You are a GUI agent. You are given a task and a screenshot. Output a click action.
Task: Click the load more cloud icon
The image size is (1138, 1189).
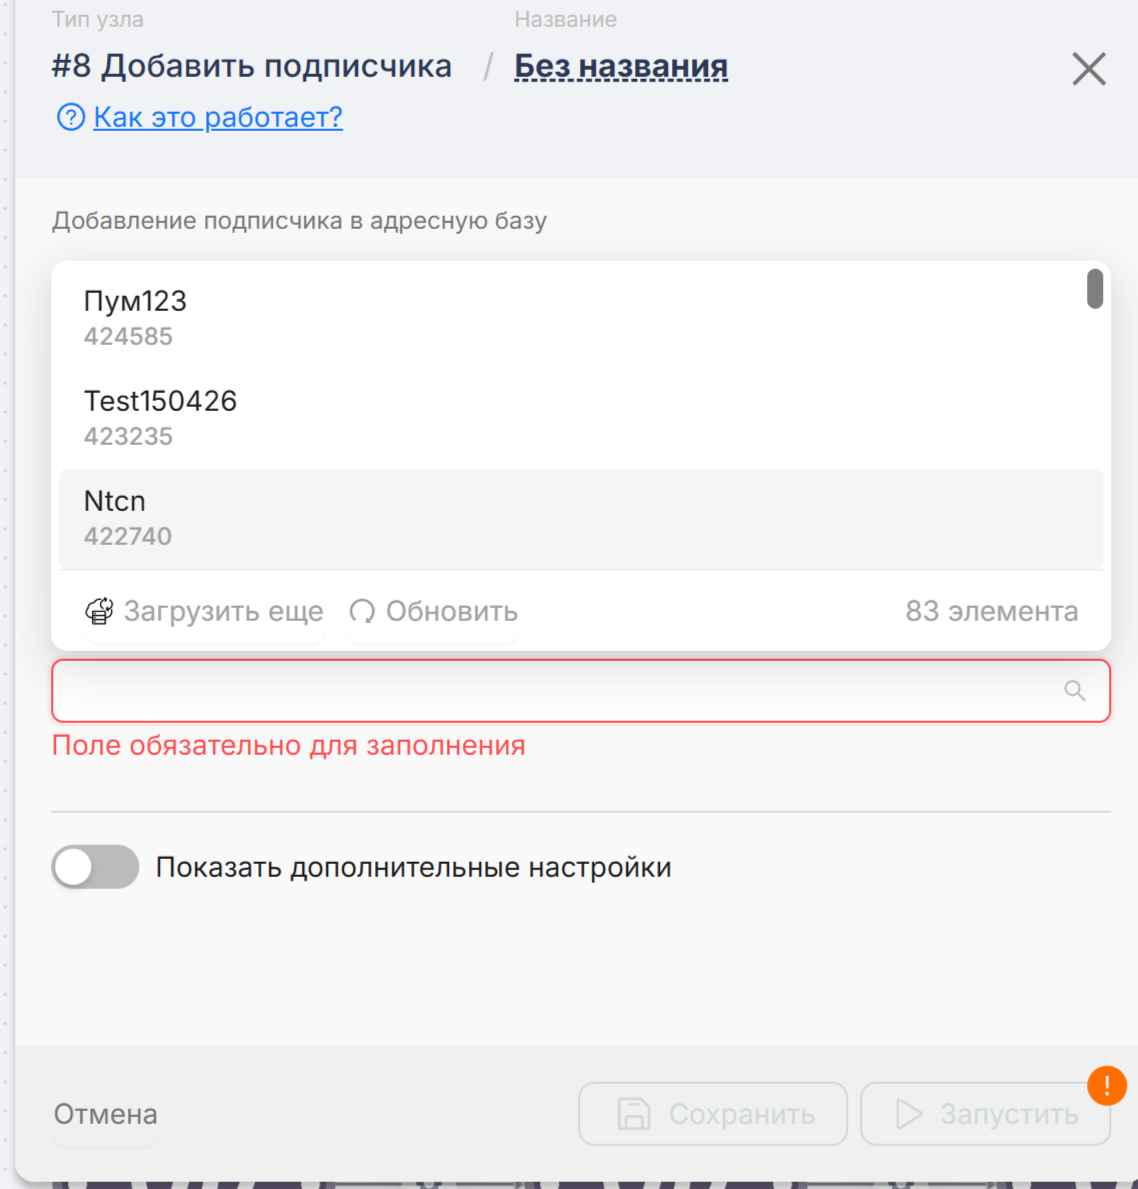point(99,611)
